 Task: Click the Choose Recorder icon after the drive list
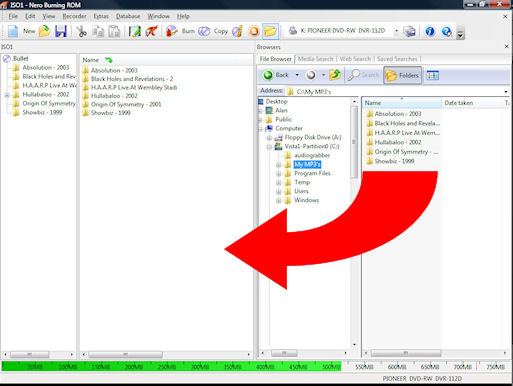click(409, 31)
